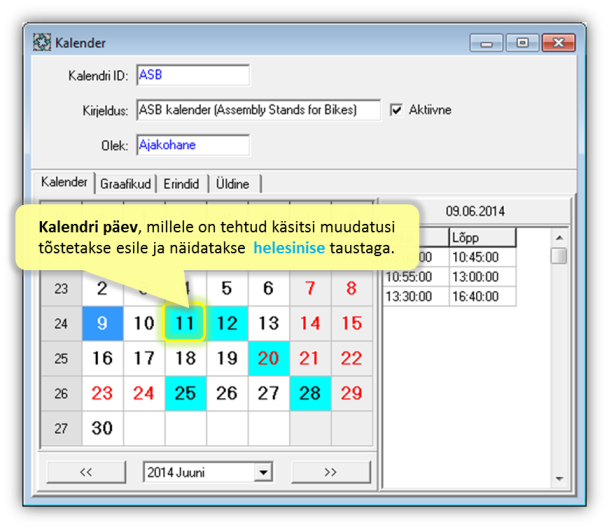Image resolution: width=609 pixels, height=529 pixels.
Task: Select red day 21
Action: [x=310, y=358]
